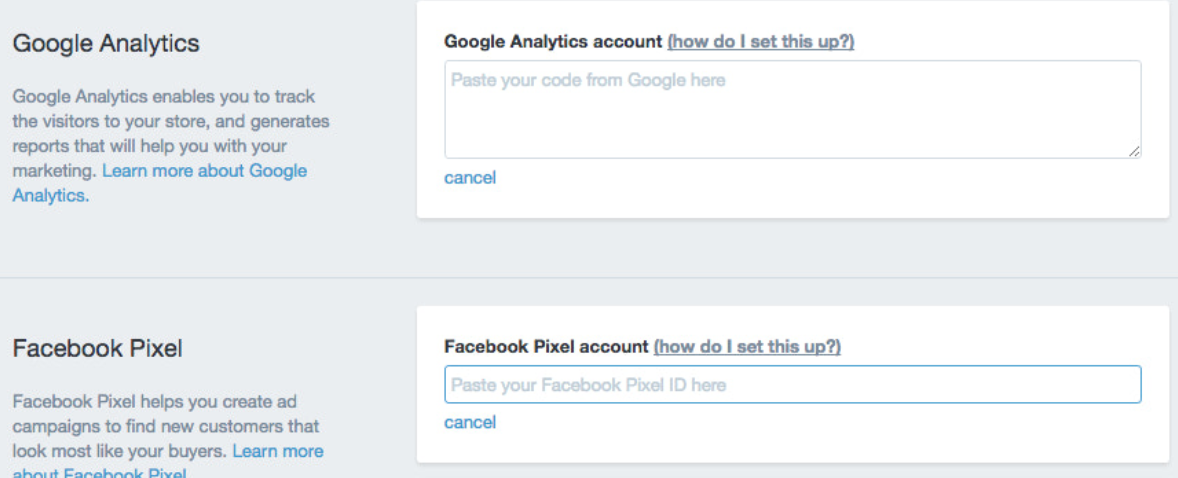1178x478 pixels.
Task: Click the "Google Analytics" section heading
Action: (106, 44)
